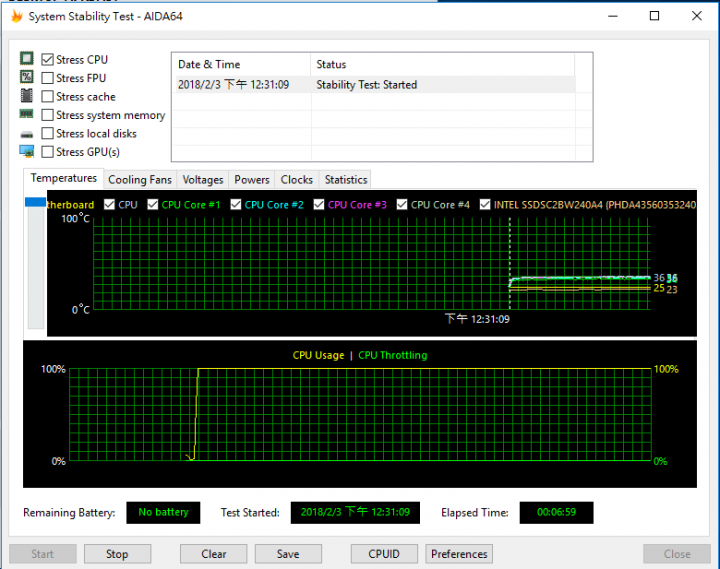This screenshot has width=720, height=569.
Task: Maximize the System Stability Test window
Action: coord(654,16)
